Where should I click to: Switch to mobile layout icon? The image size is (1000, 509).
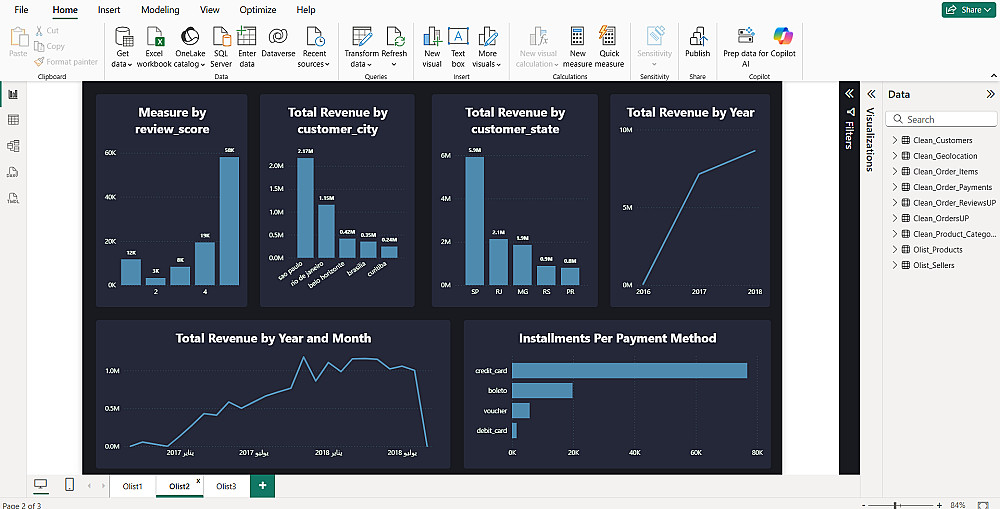[x=70, y=485]
